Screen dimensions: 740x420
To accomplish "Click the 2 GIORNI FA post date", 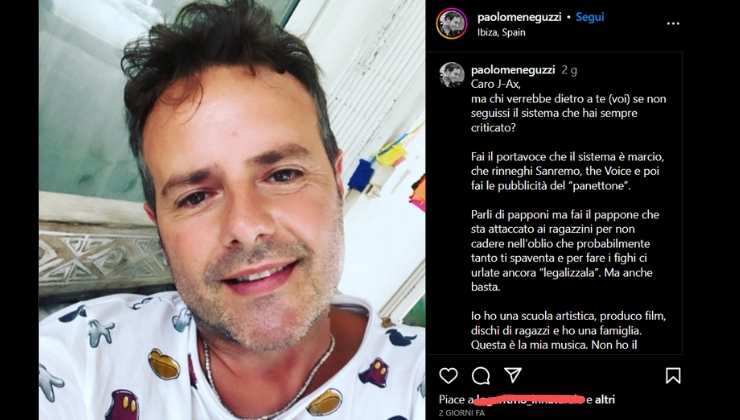I will click(462, 413).
